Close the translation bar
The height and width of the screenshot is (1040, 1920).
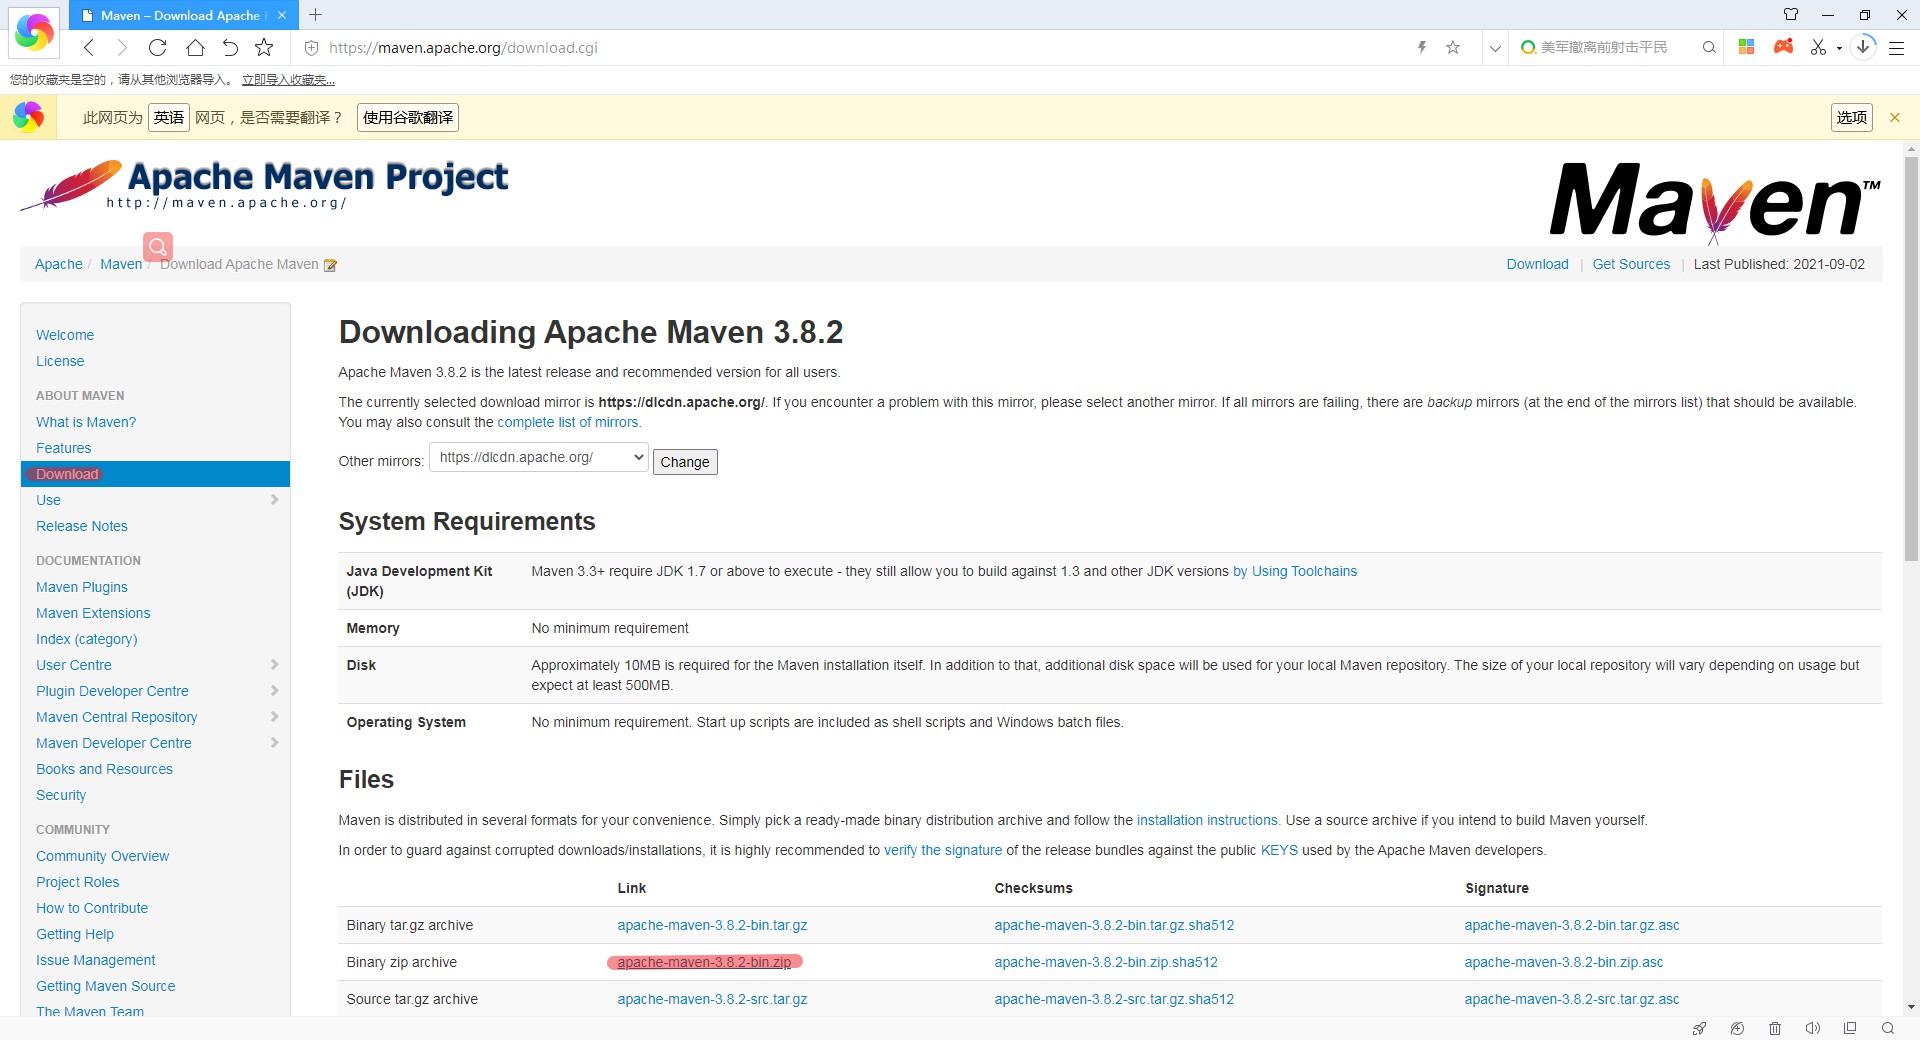[x=1894, y=117]
